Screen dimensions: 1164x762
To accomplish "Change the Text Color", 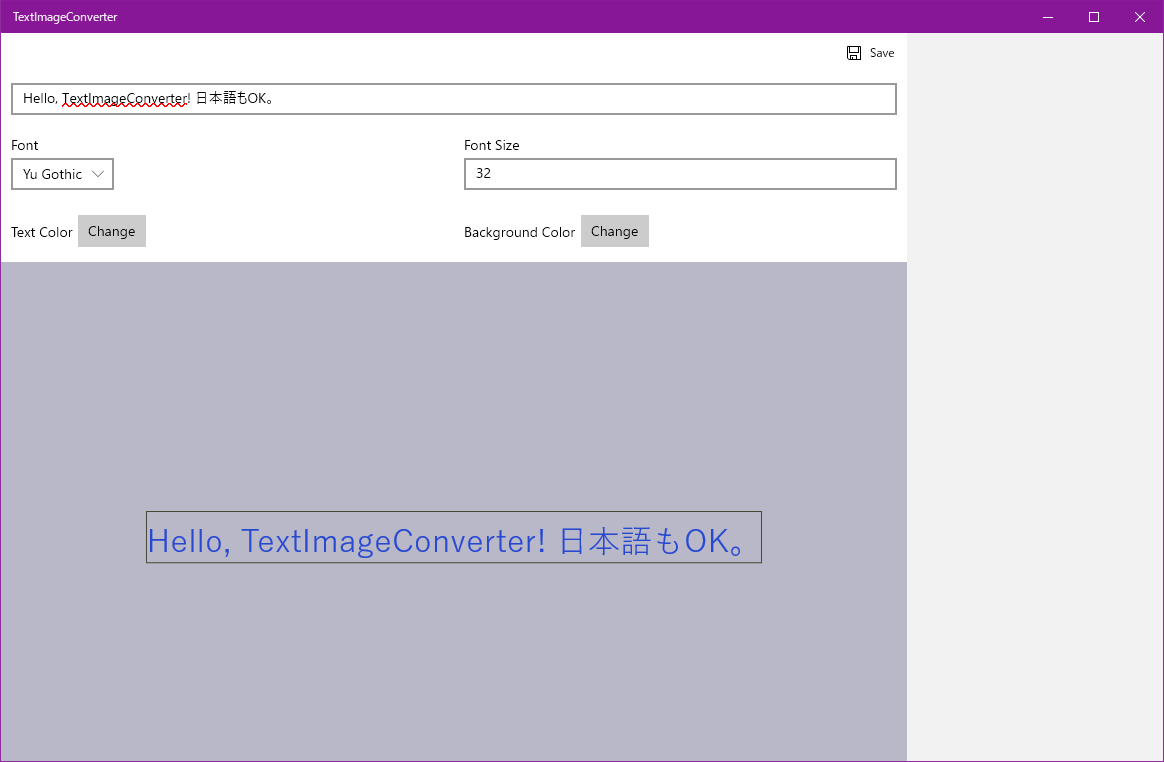I will [111, 231].
